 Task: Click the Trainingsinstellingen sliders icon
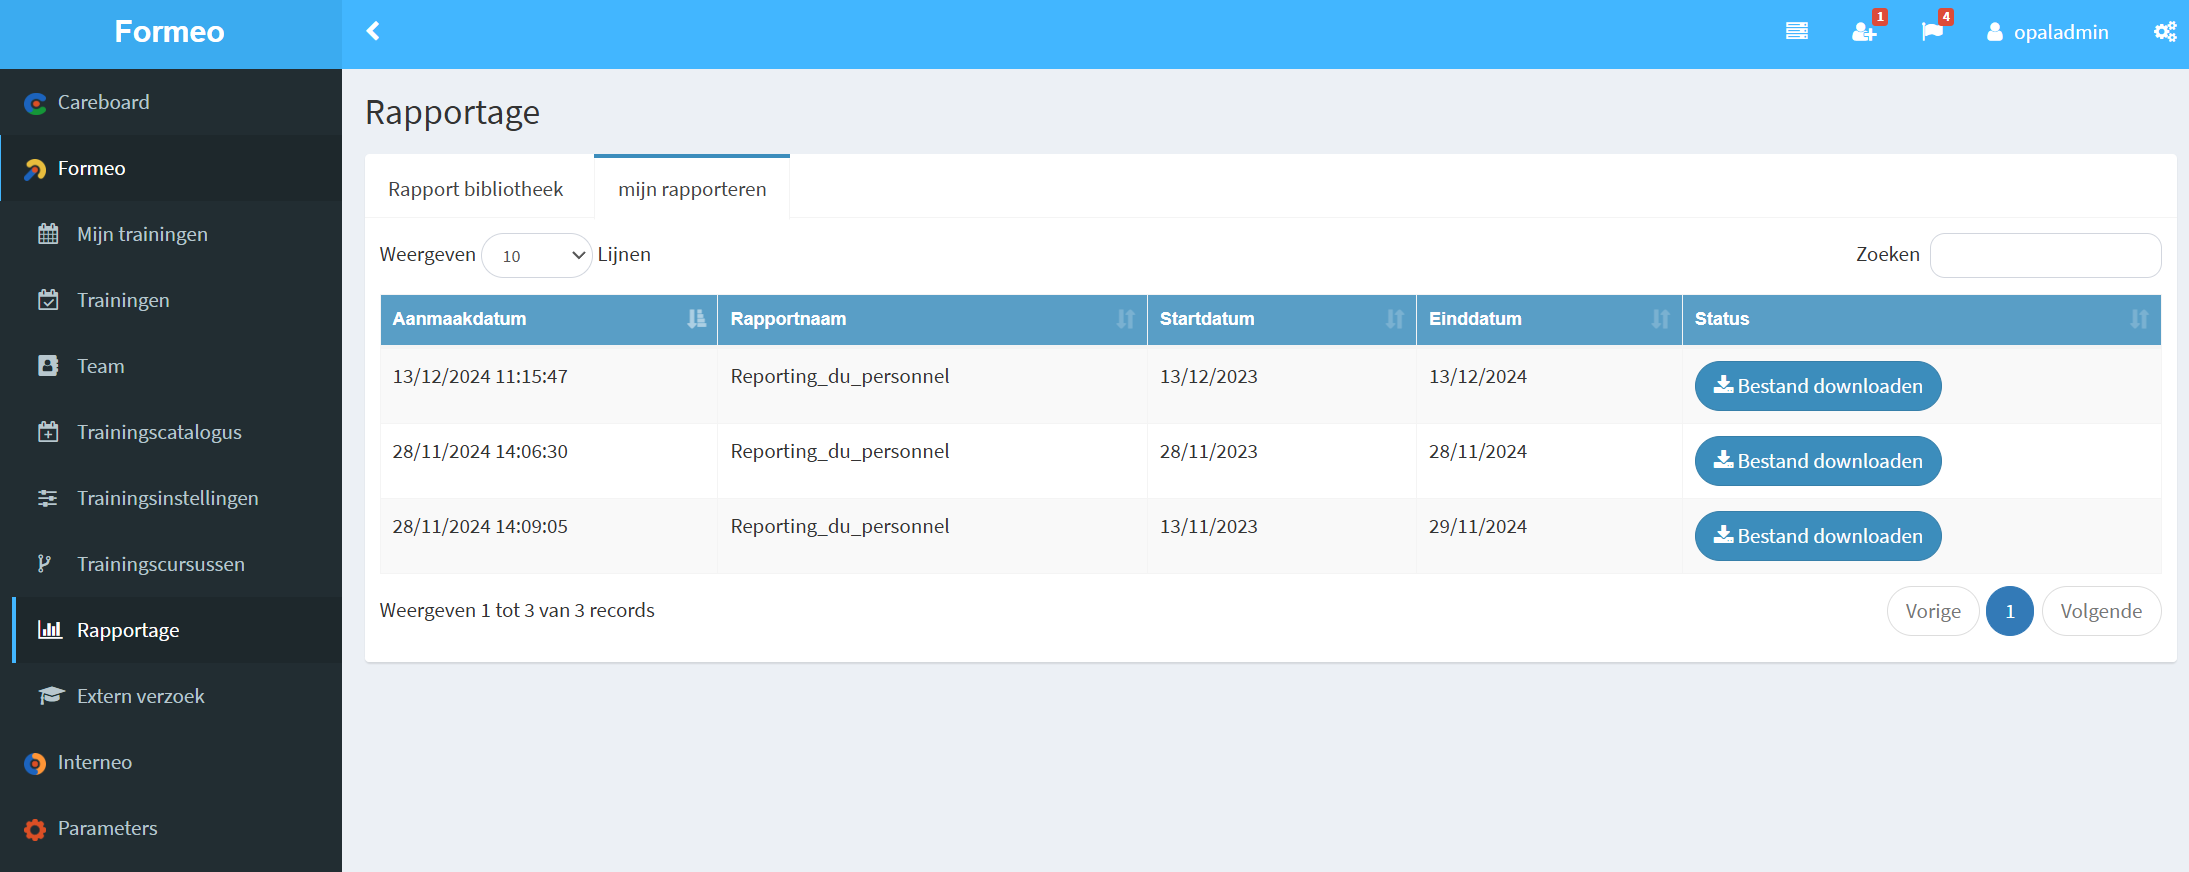48,498
